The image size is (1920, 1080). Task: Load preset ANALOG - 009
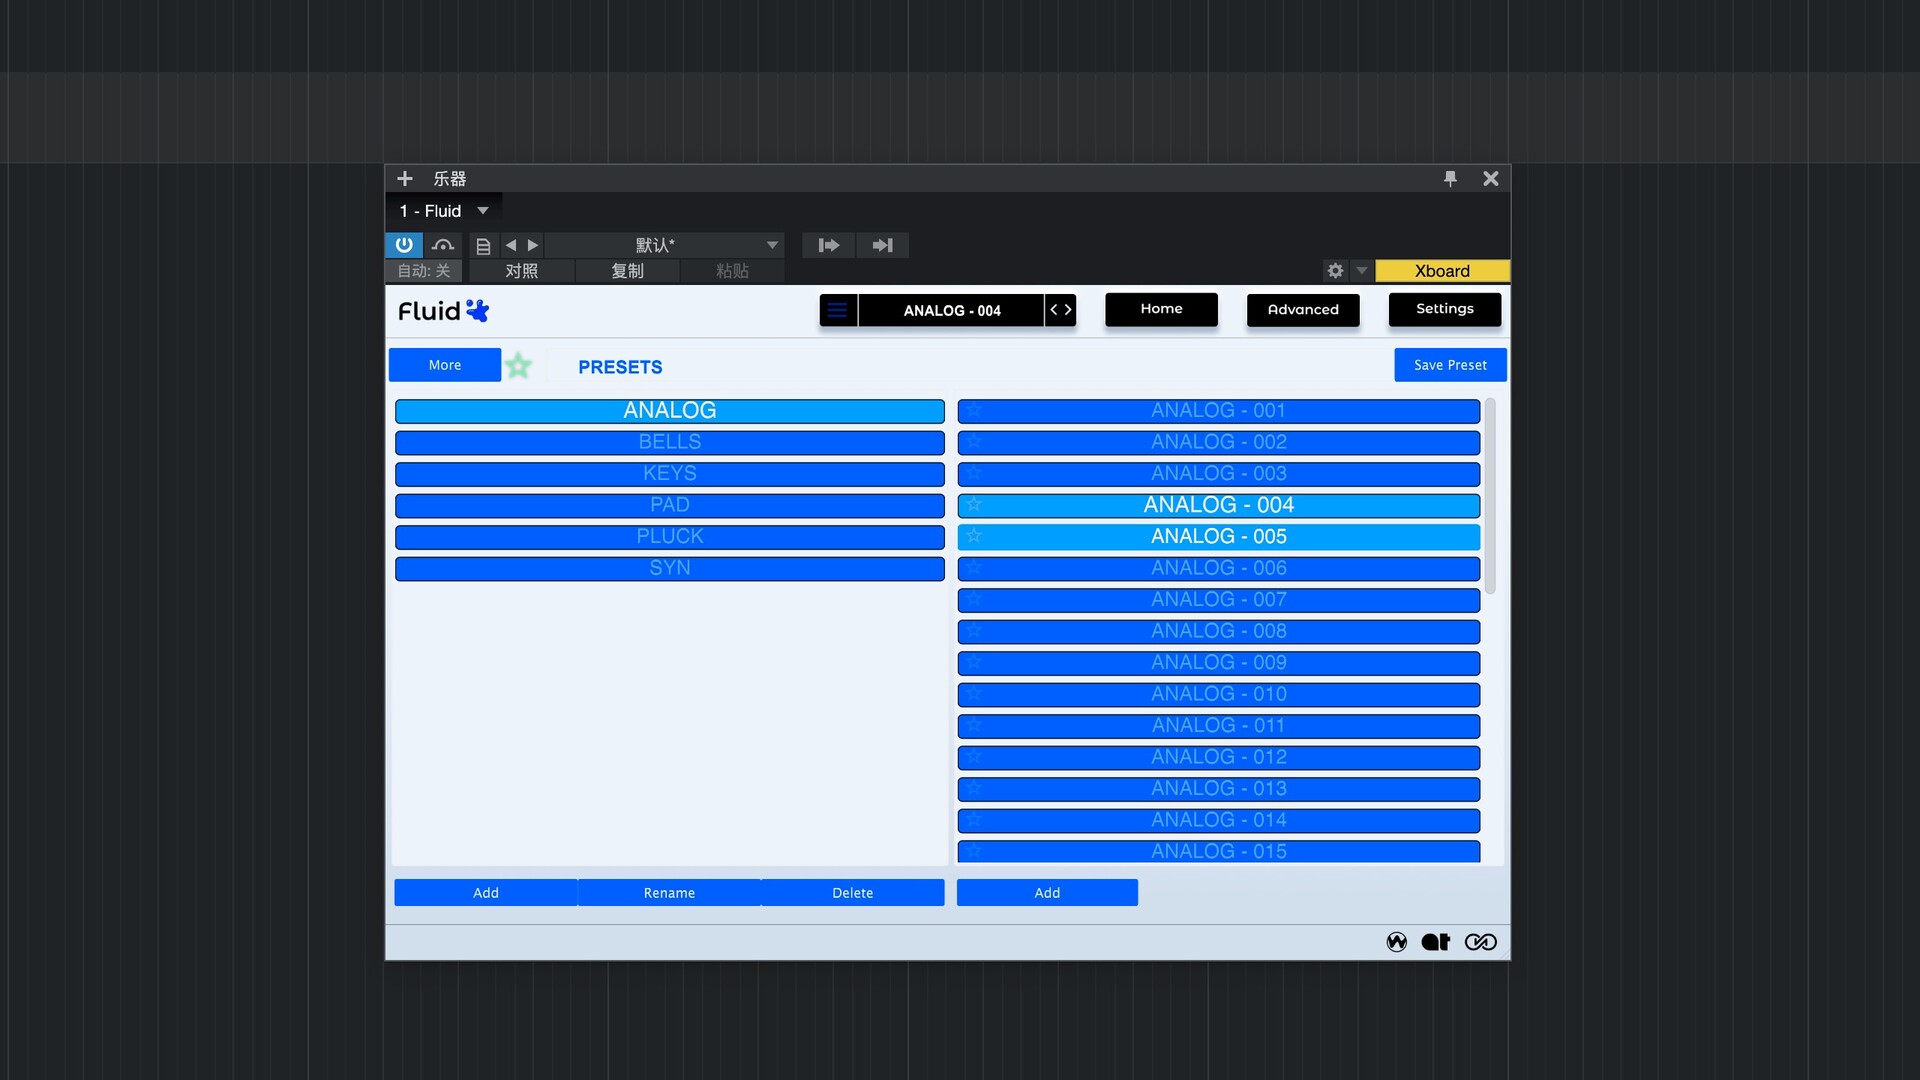[x=1219, y=663]
